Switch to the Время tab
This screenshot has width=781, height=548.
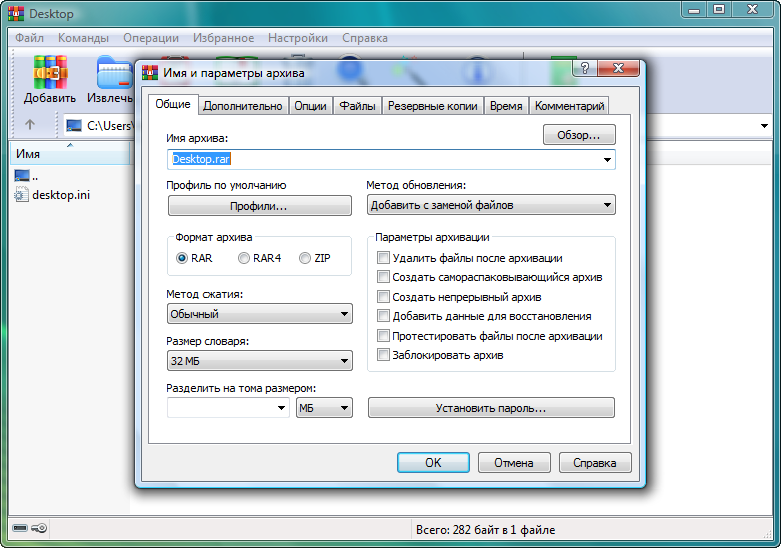506,106
